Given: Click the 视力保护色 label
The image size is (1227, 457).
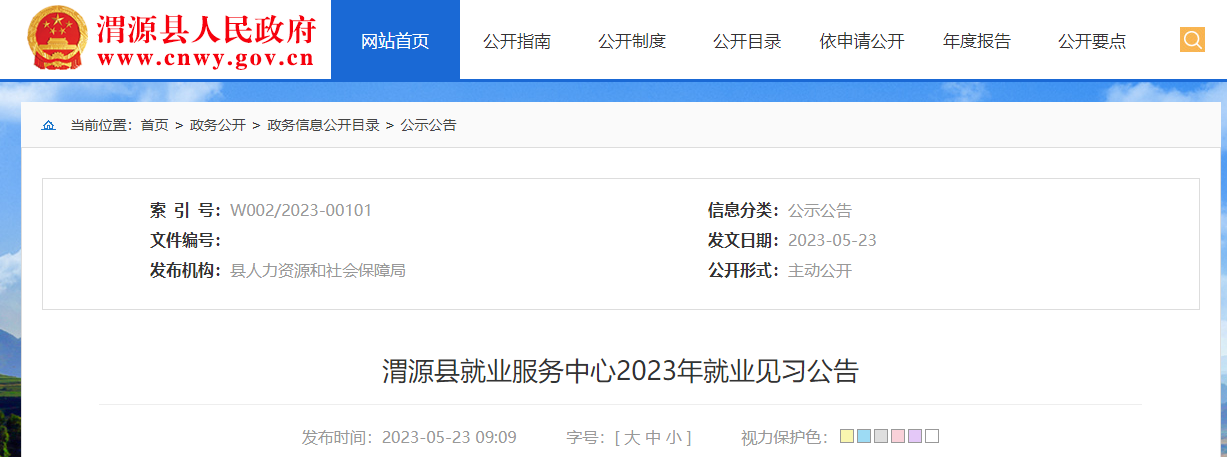Looking at the screenshot, I should pos(784,438).
